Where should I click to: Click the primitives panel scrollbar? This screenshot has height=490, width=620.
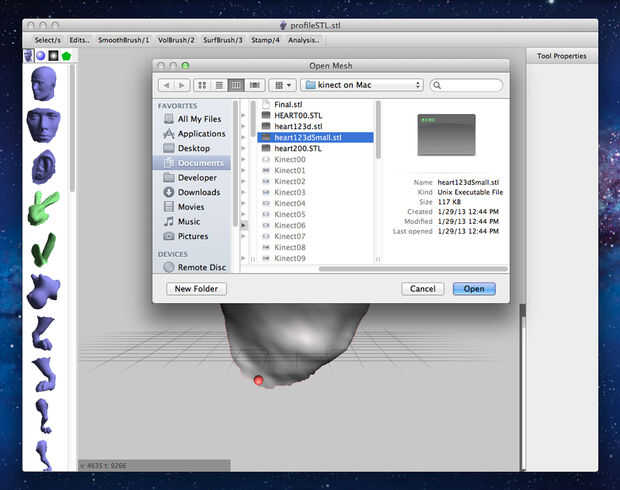[x=72, y=129]
